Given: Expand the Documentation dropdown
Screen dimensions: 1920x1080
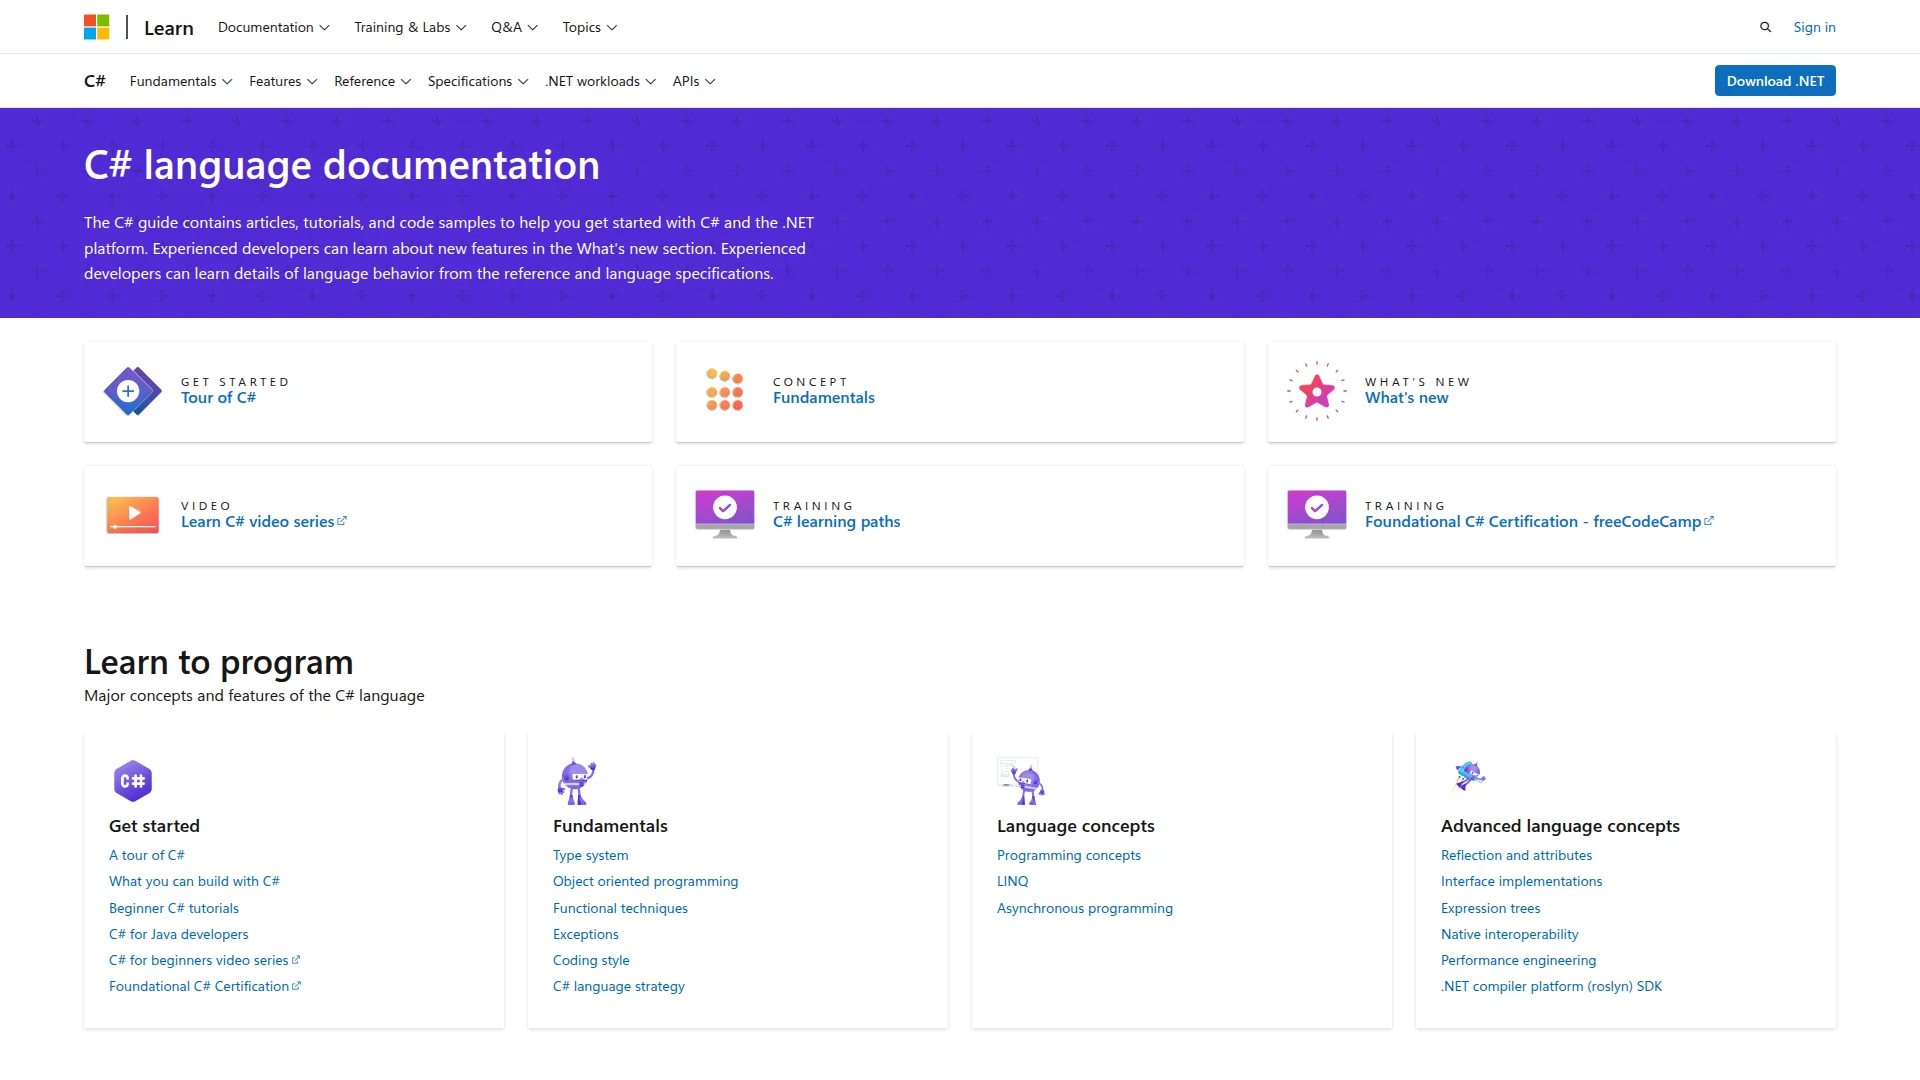Looking at the screenshot, I should pos(273,27).
